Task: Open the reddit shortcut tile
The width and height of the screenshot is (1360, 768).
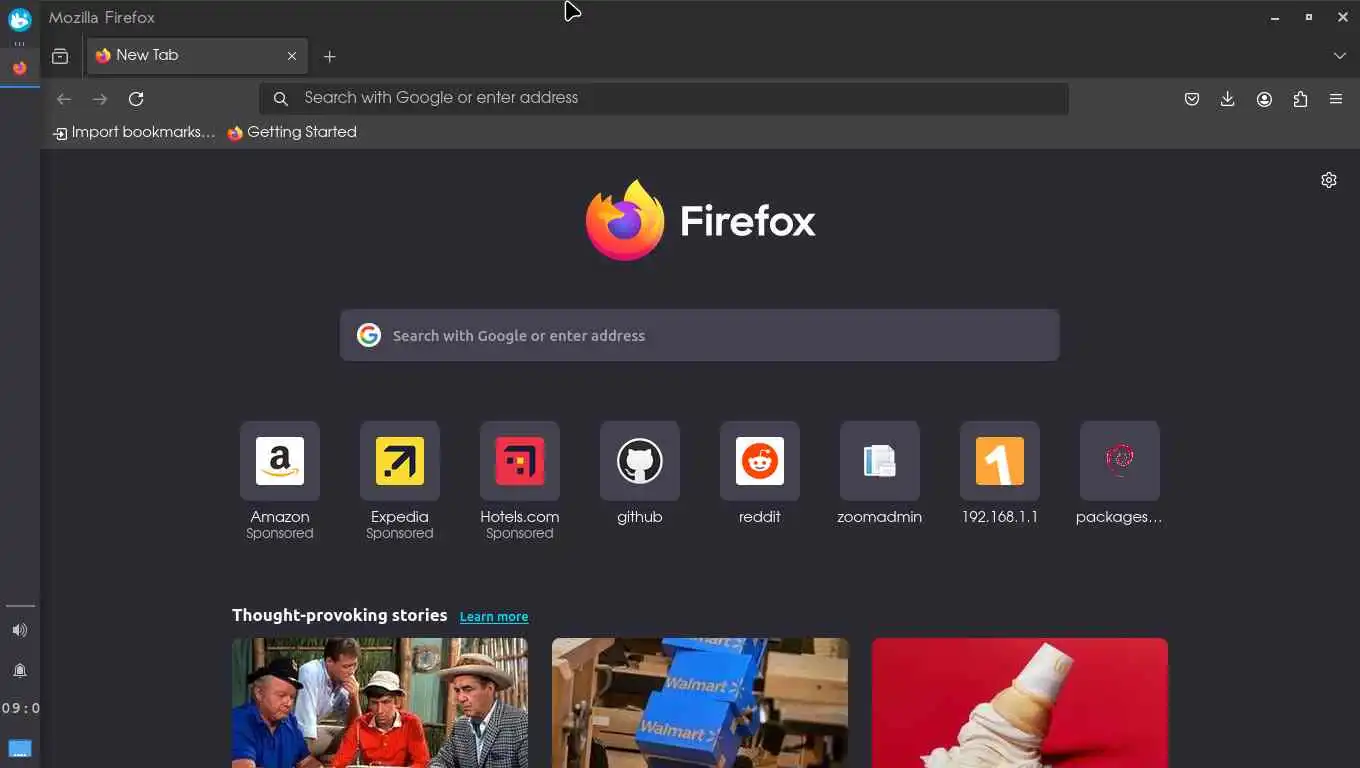Action: pos(760,461)
